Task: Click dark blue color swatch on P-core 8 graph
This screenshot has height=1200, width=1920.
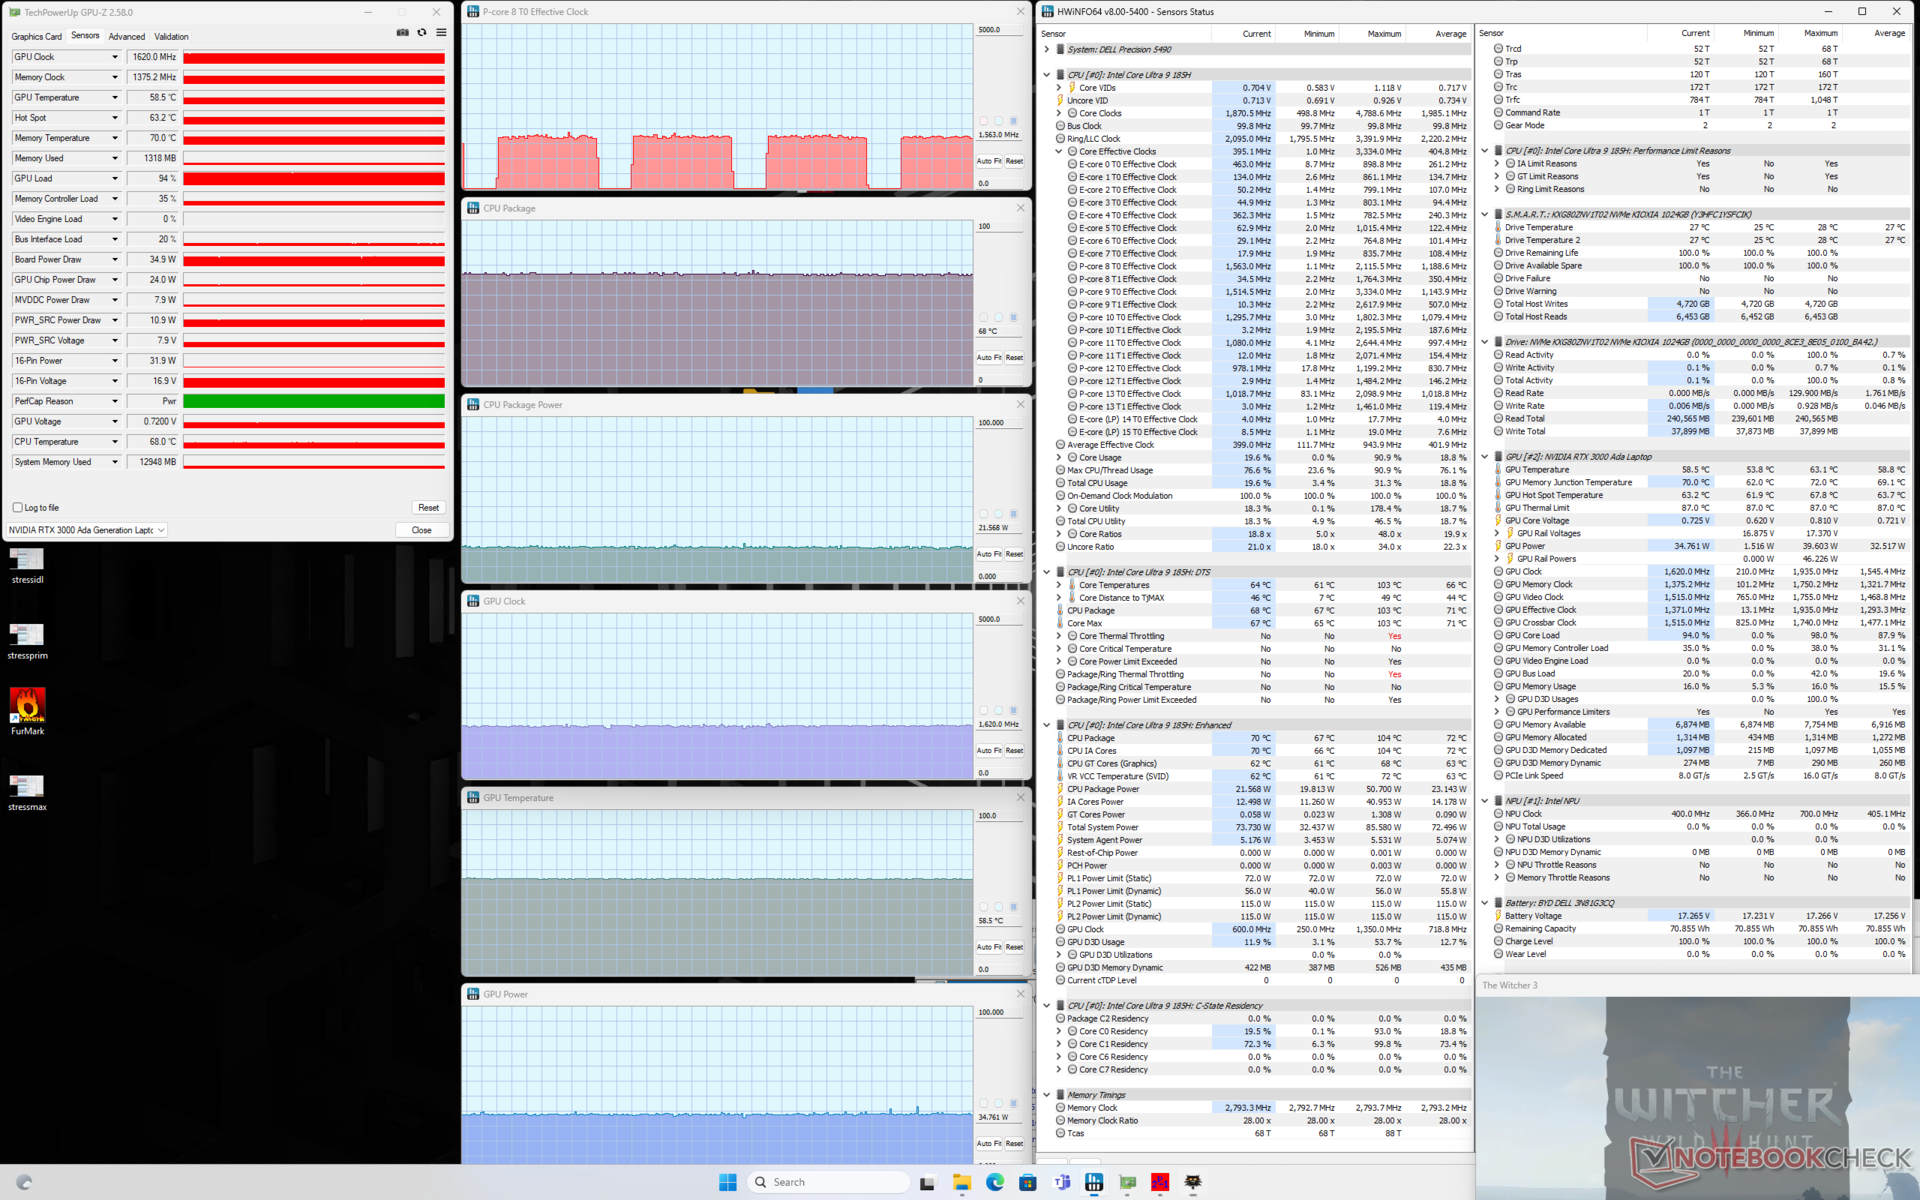Action: click(1013, 121)
